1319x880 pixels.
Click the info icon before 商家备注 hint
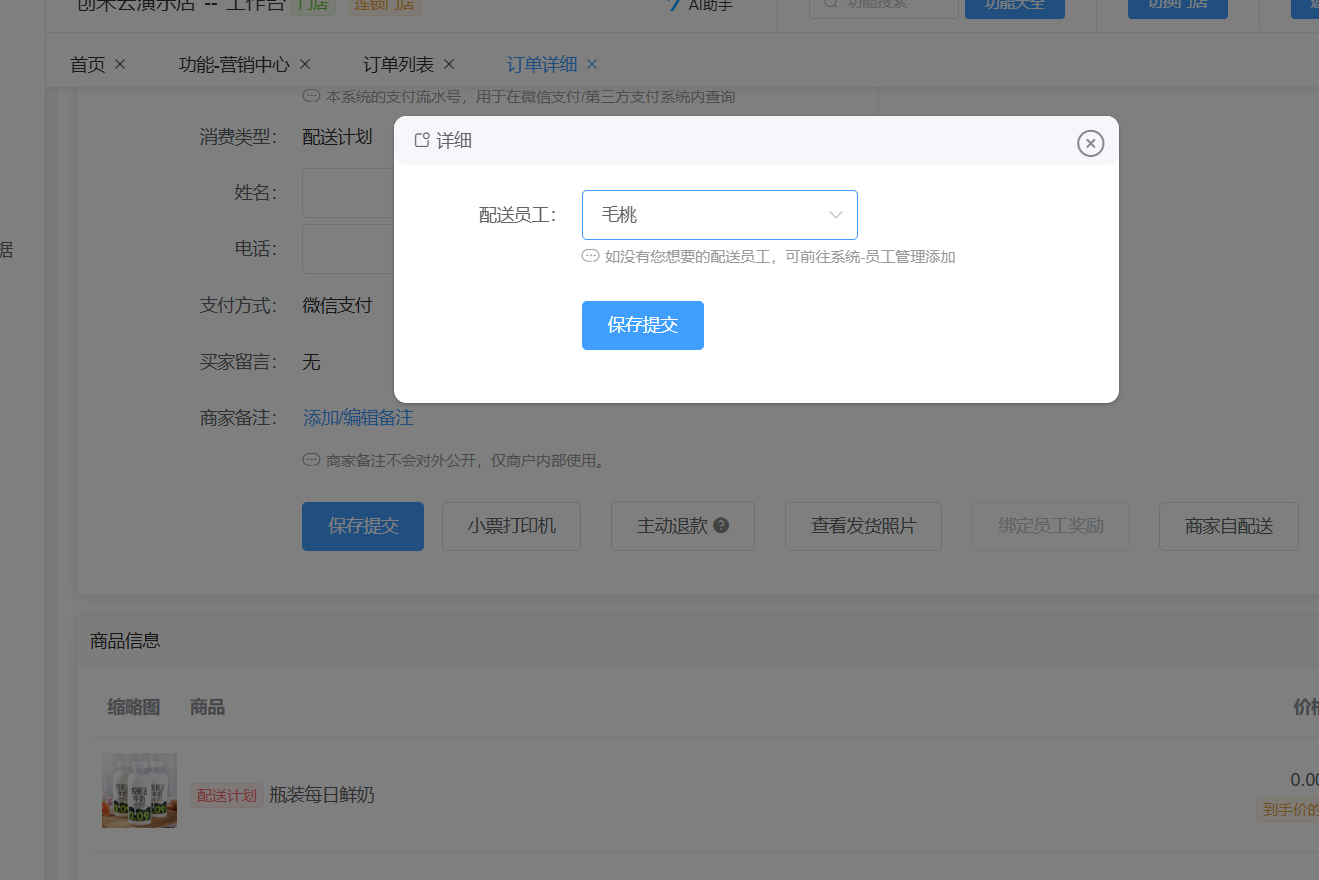tap(311, 461)
